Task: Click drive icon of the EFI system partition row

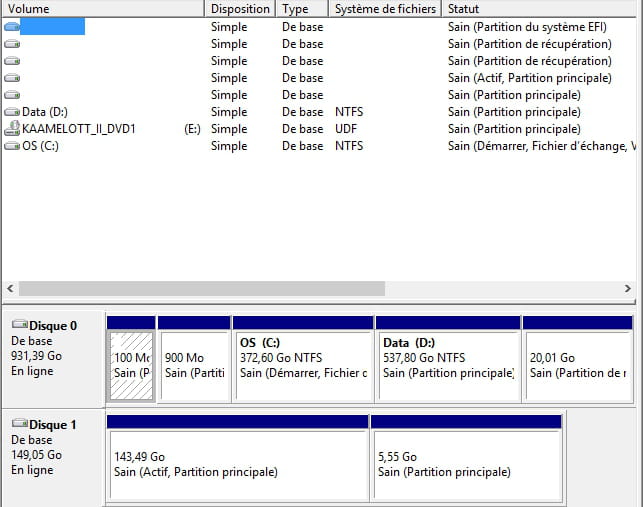Action: coord(11,27)
